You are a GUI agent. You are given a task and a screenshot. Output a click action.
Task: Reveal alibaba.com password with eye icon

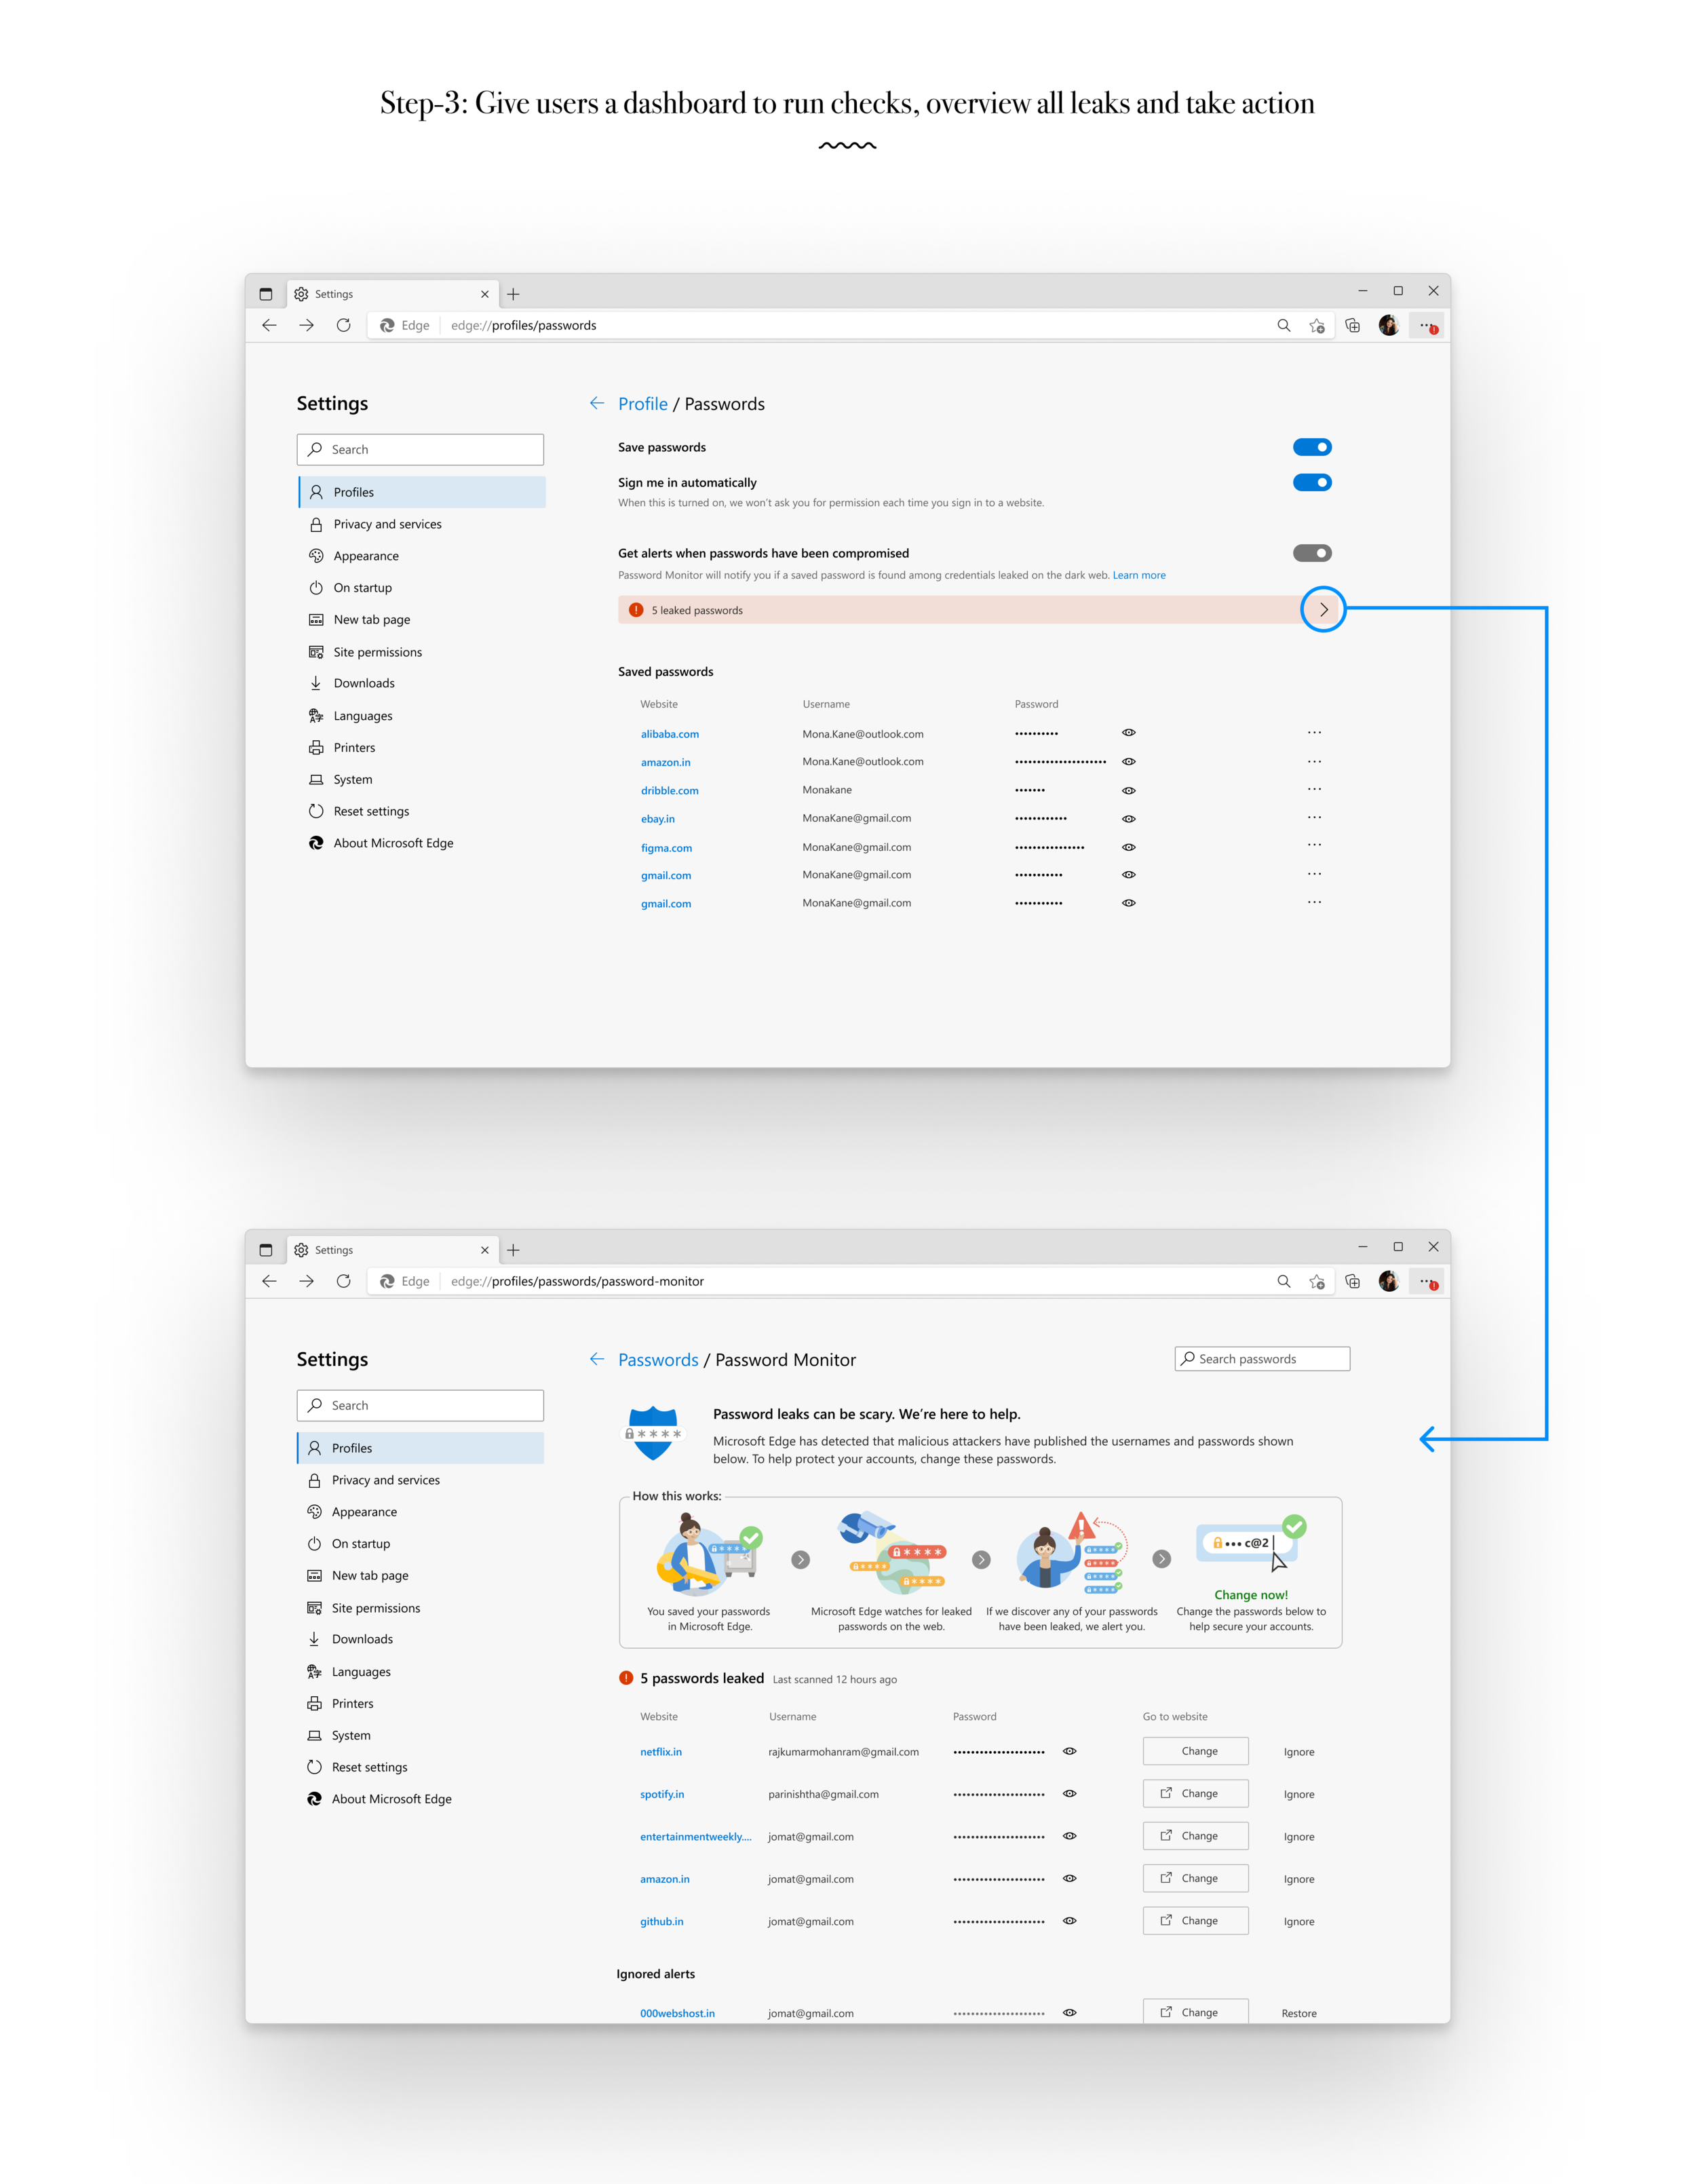tap(1128, 733)
